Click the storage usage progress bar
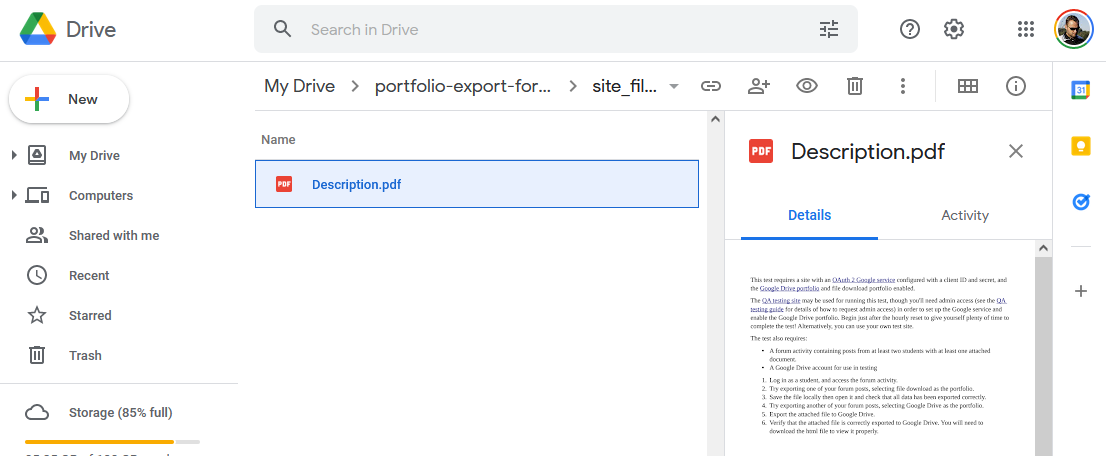This screenshot has height=456, width=1106. tap(112, 442)
